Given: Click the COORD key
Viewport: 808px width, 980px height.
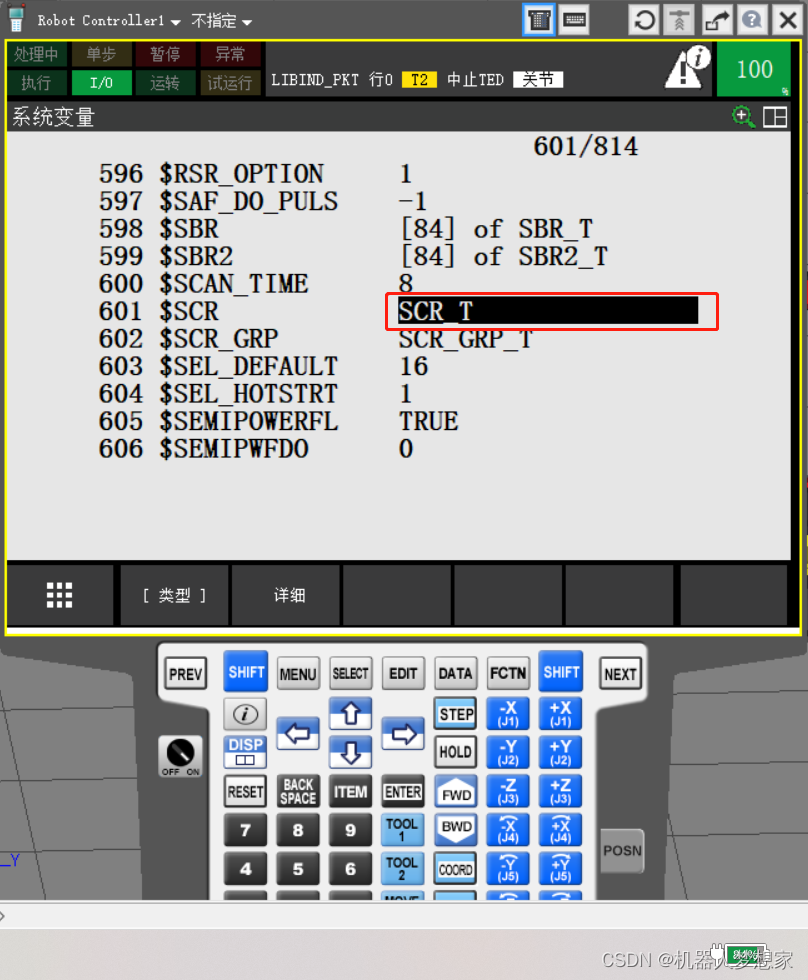Looking at the screenshot, I should pos(456,869).
